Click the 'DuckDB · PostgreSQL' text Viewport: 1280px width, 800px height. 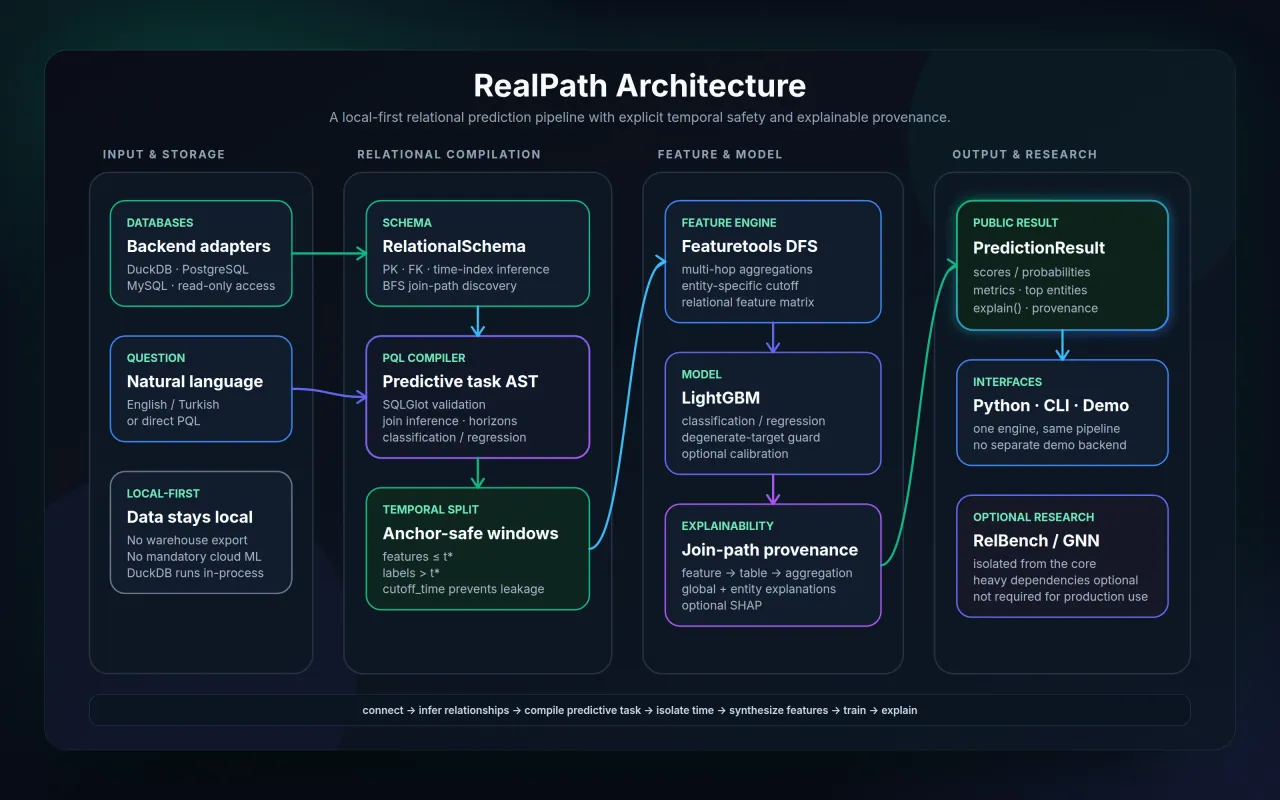point(188,269)
